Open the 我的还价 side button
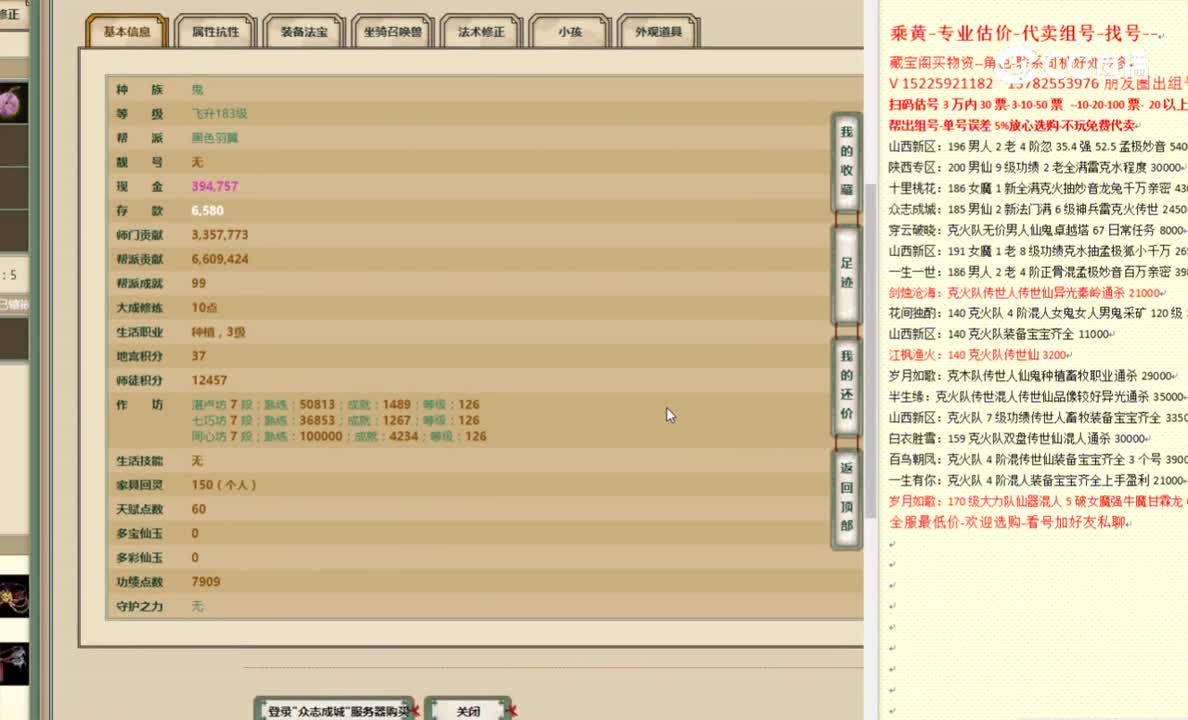 coord(846,385)
